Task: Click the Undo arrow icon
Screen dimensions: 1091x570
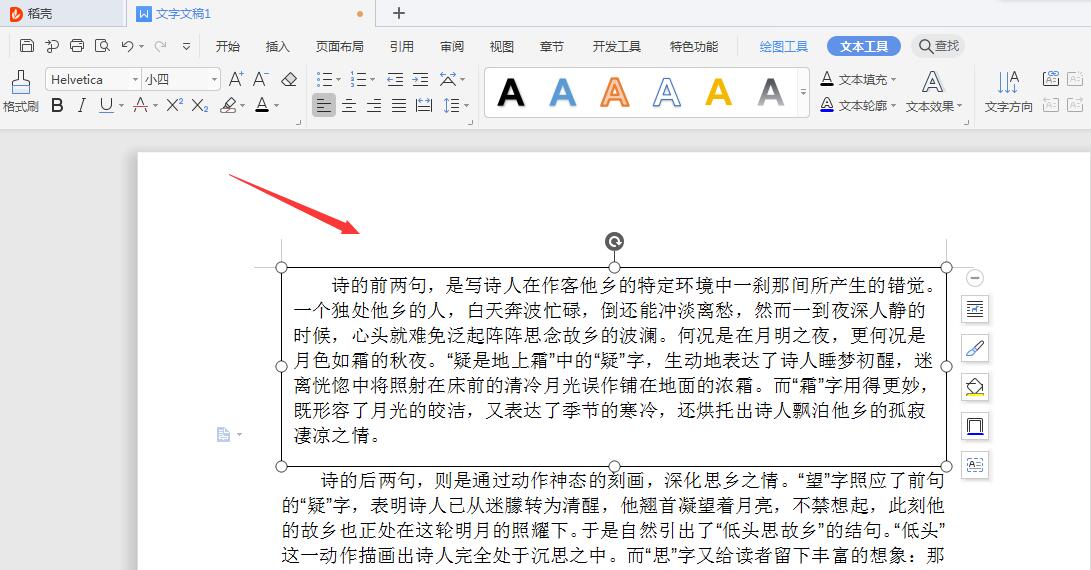Action: 127,46
